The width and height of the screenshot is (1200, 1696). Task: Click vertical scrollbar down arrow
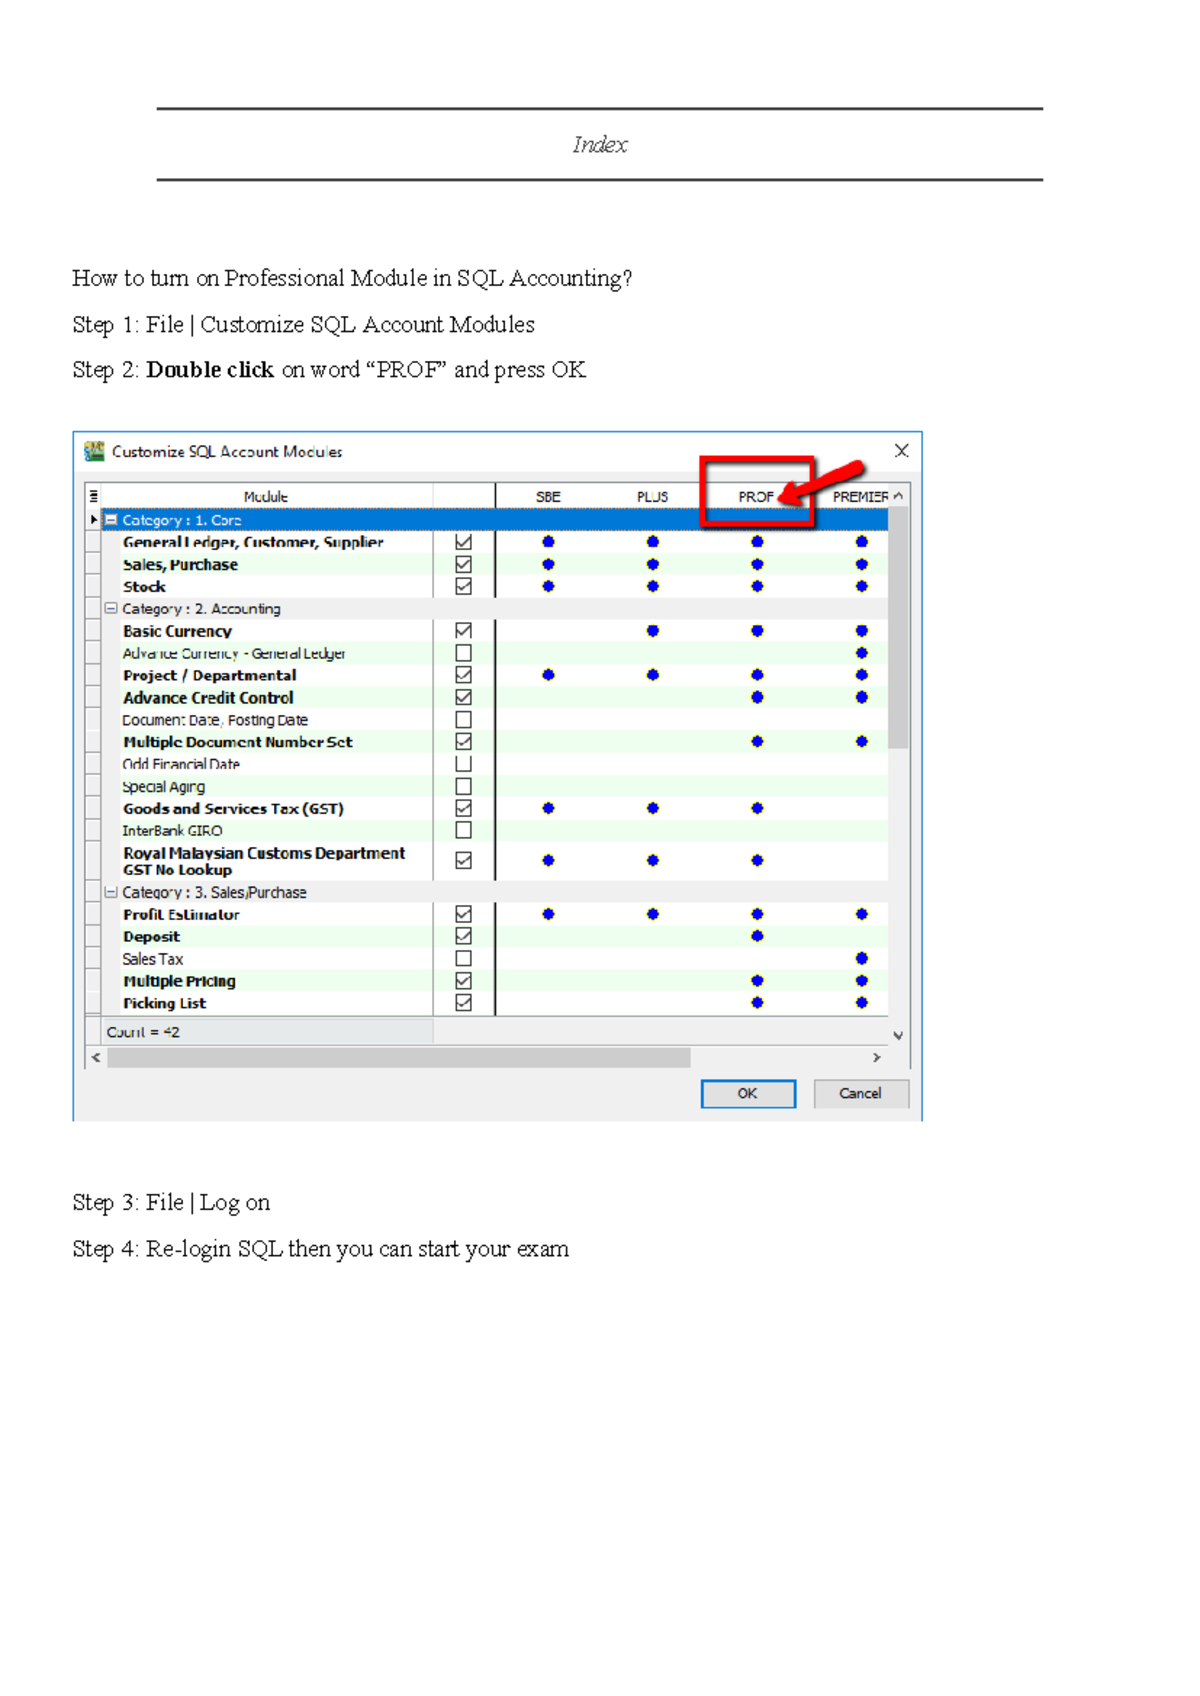pos(898,1036)
